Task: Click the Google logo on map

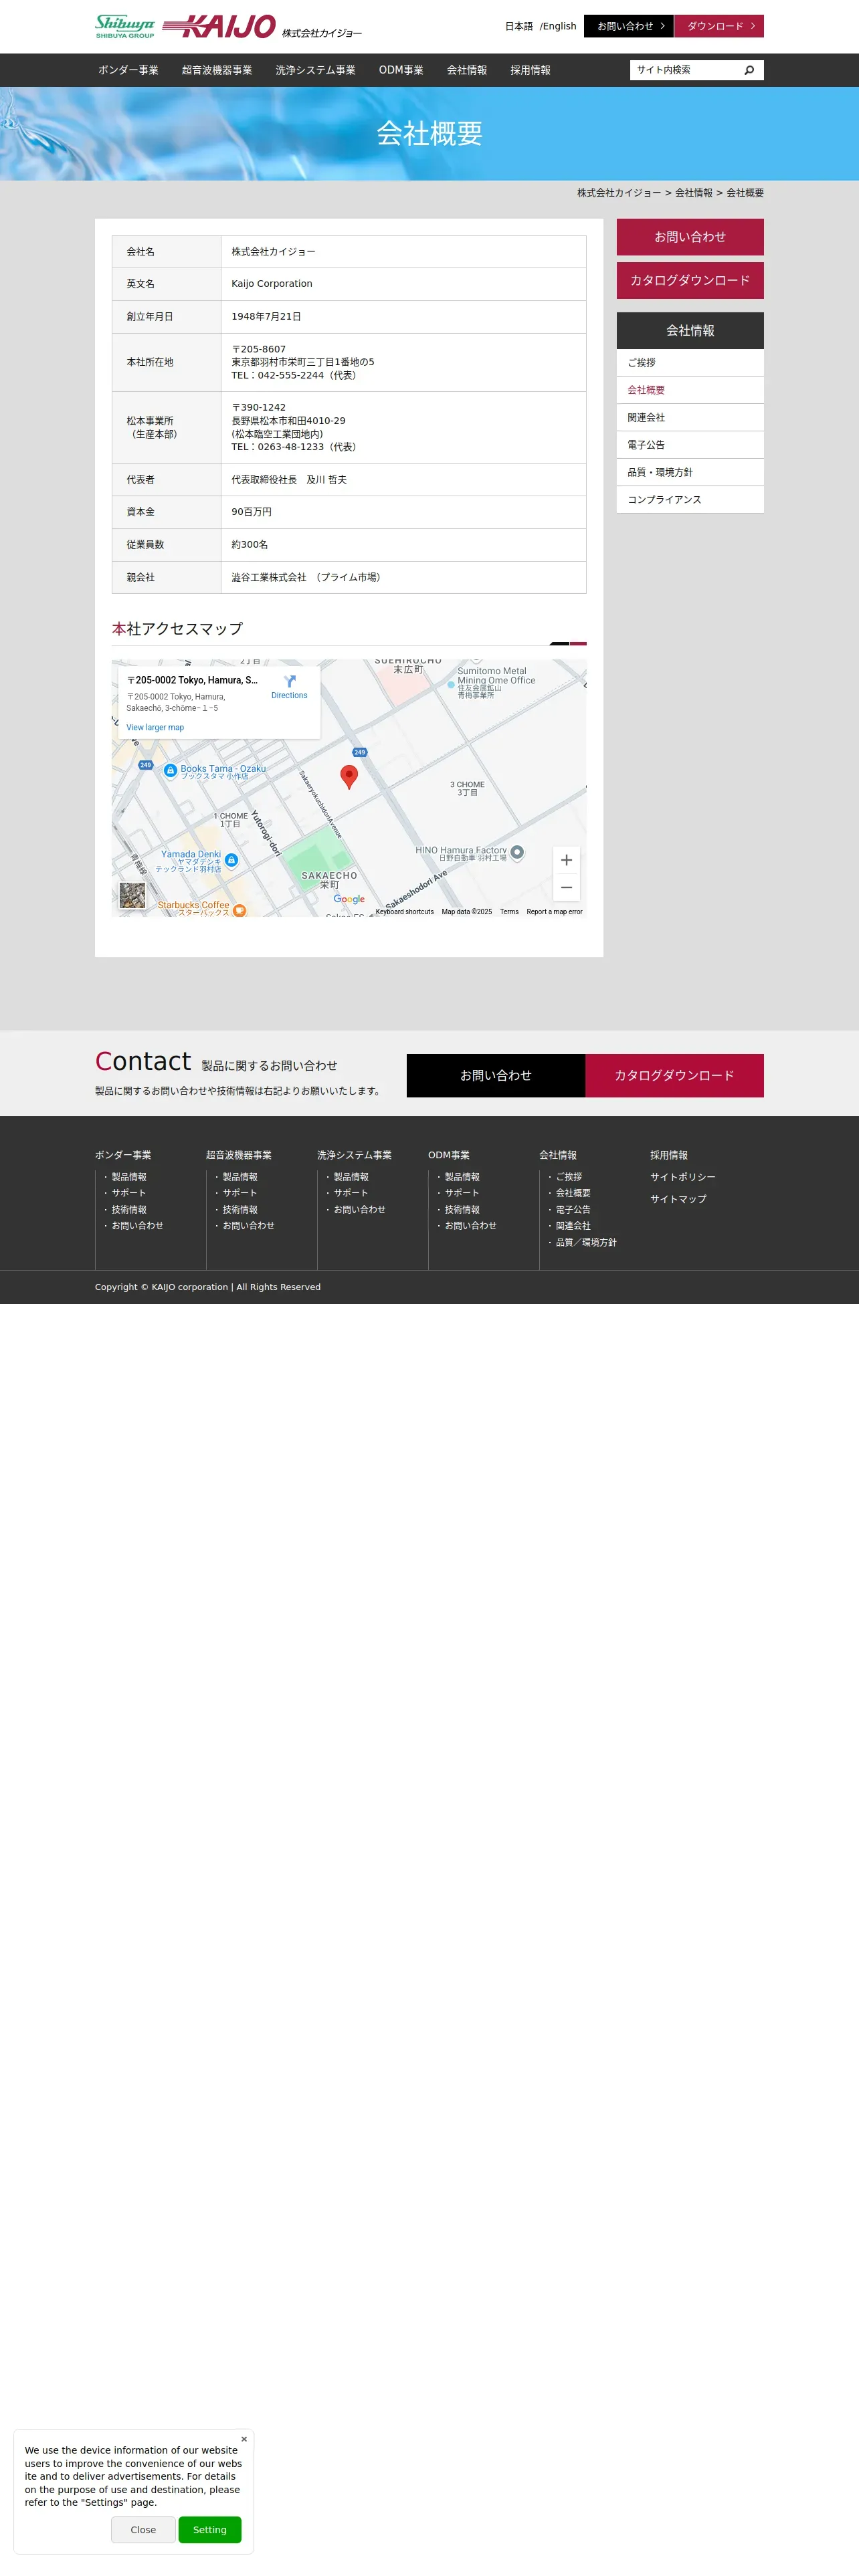Action: pyautogui.click(x=349, y=899)
